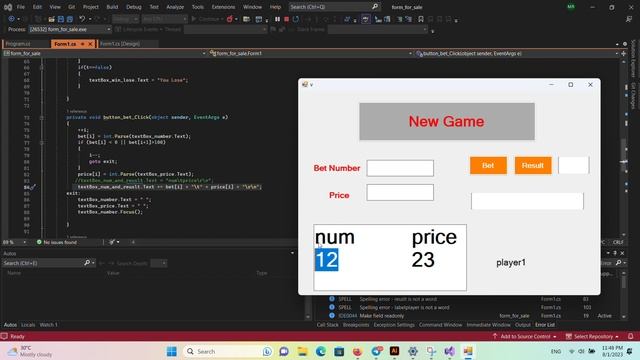Open Adobe Illustrator from the taskbar
Screen dimensions: 640x360
394,351
